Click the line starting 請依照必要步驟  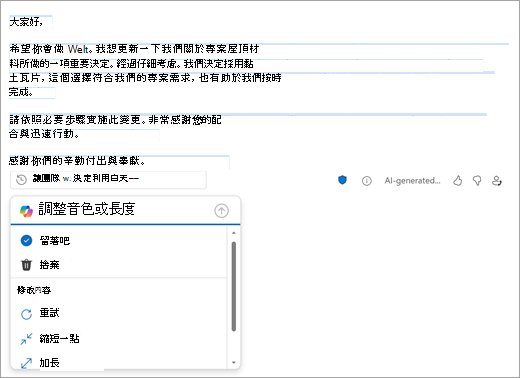[x=115, y=120]
